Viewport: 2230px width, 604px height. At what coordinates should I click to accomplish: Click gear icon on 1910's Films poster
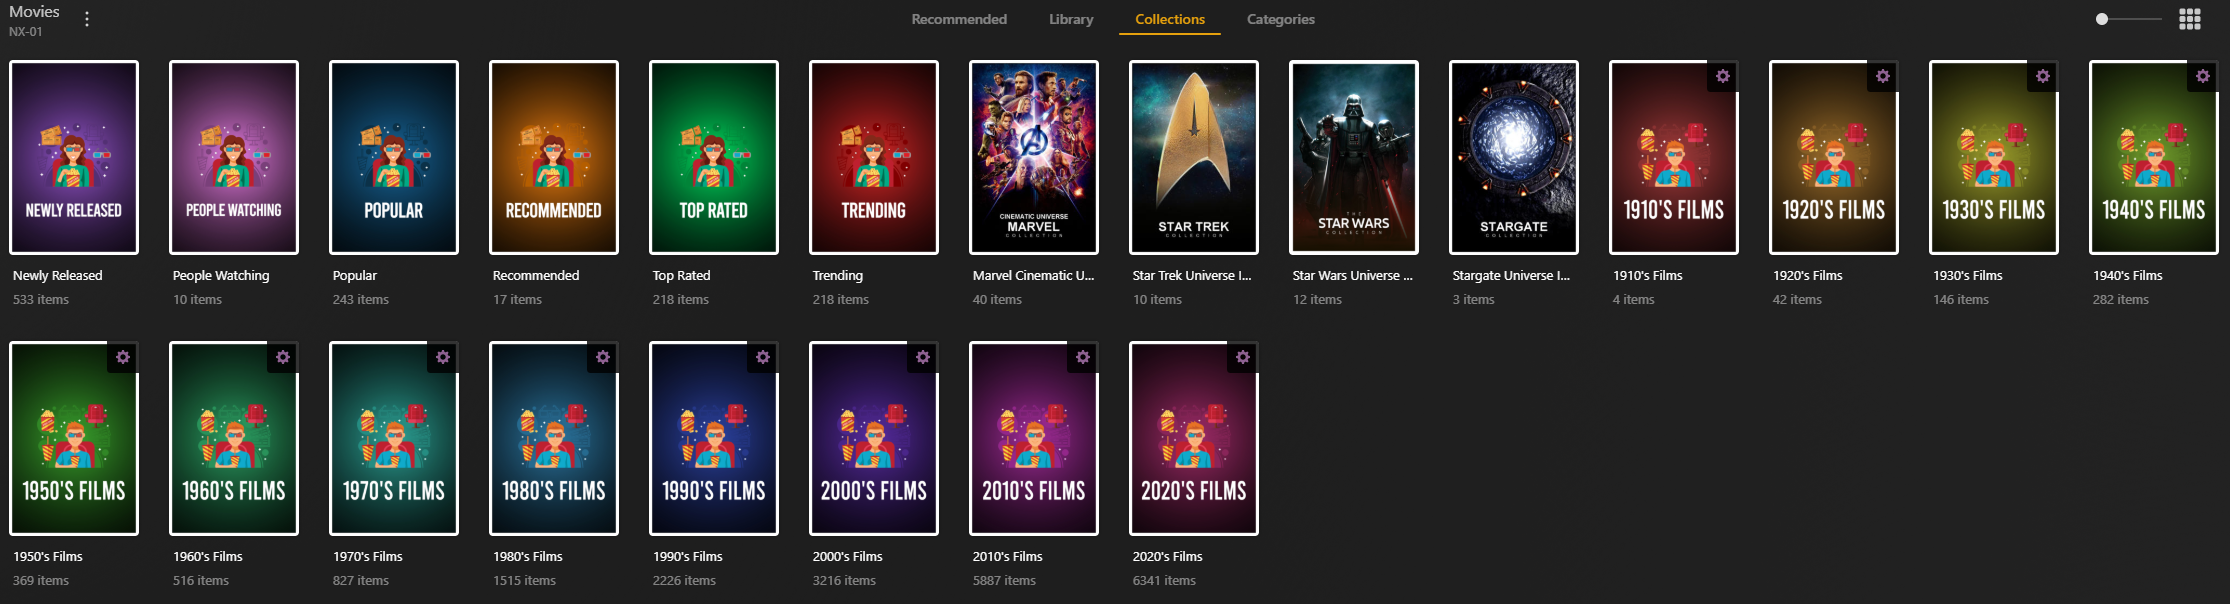click(x=1722, y=77)
